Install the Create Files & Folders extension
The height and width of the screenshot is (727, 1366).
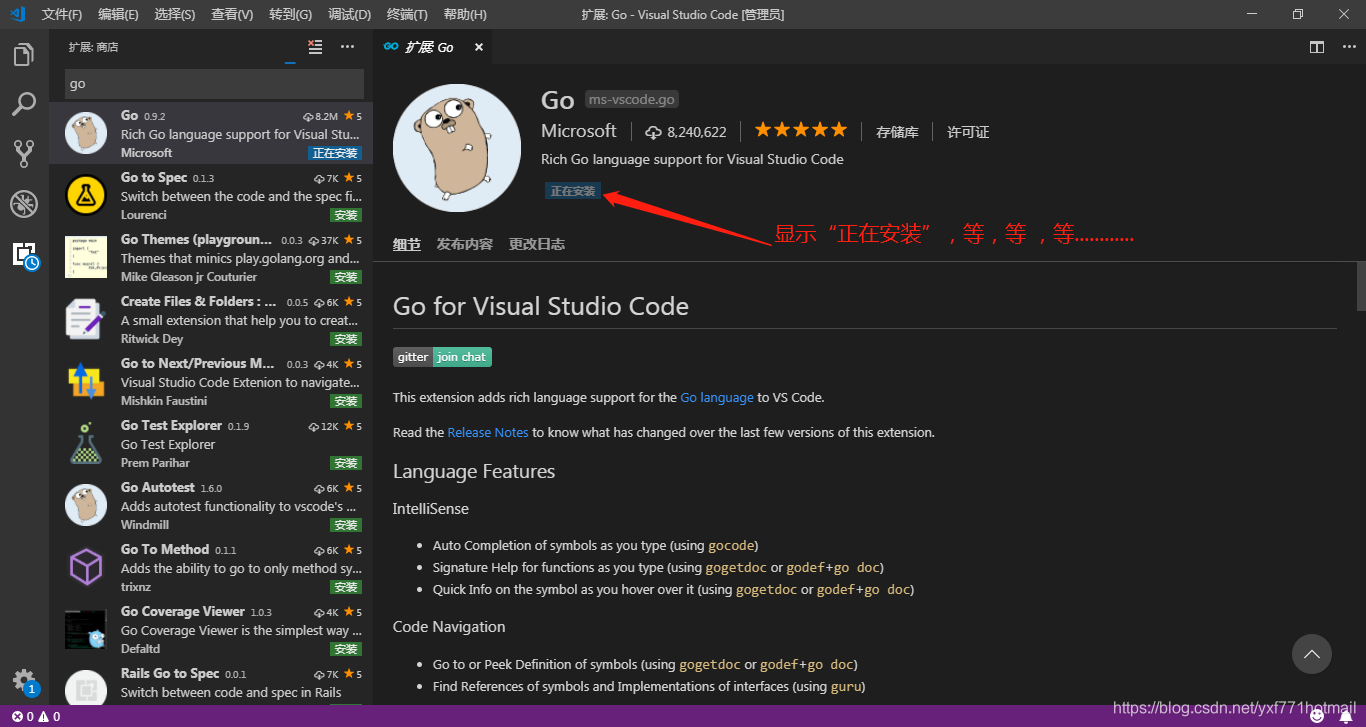[x=346, y=339]
